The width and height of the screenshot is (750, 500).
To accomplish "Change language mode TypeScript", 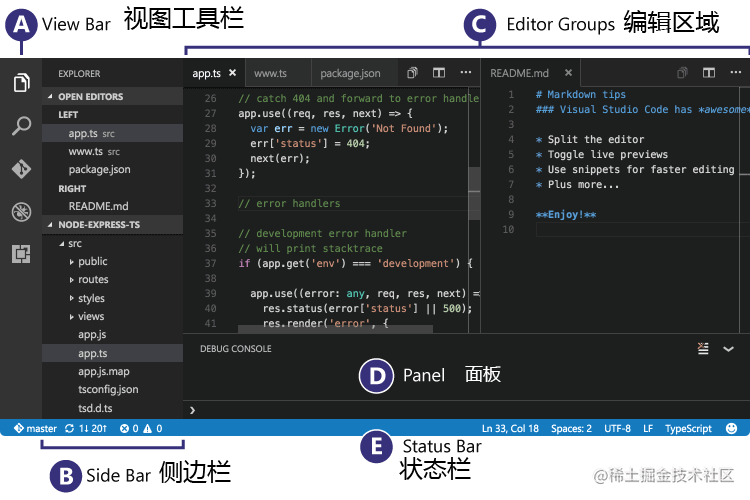I will [688, 428].
